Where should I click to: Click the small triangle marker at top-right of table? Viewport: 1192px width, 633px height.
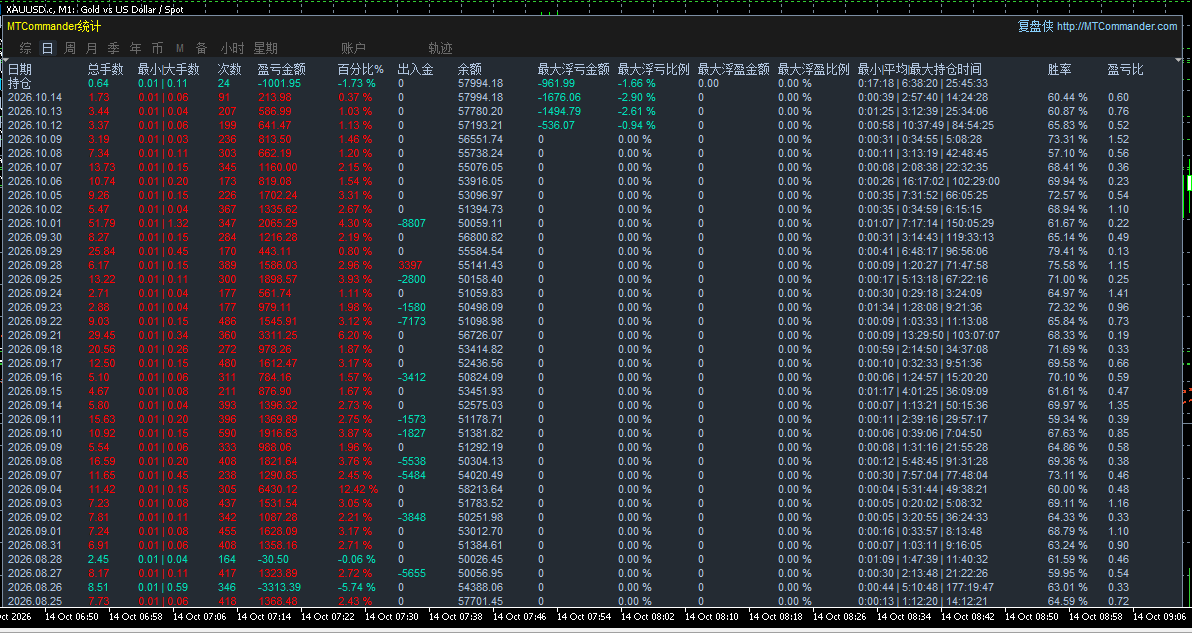(x=1179, y=60)
